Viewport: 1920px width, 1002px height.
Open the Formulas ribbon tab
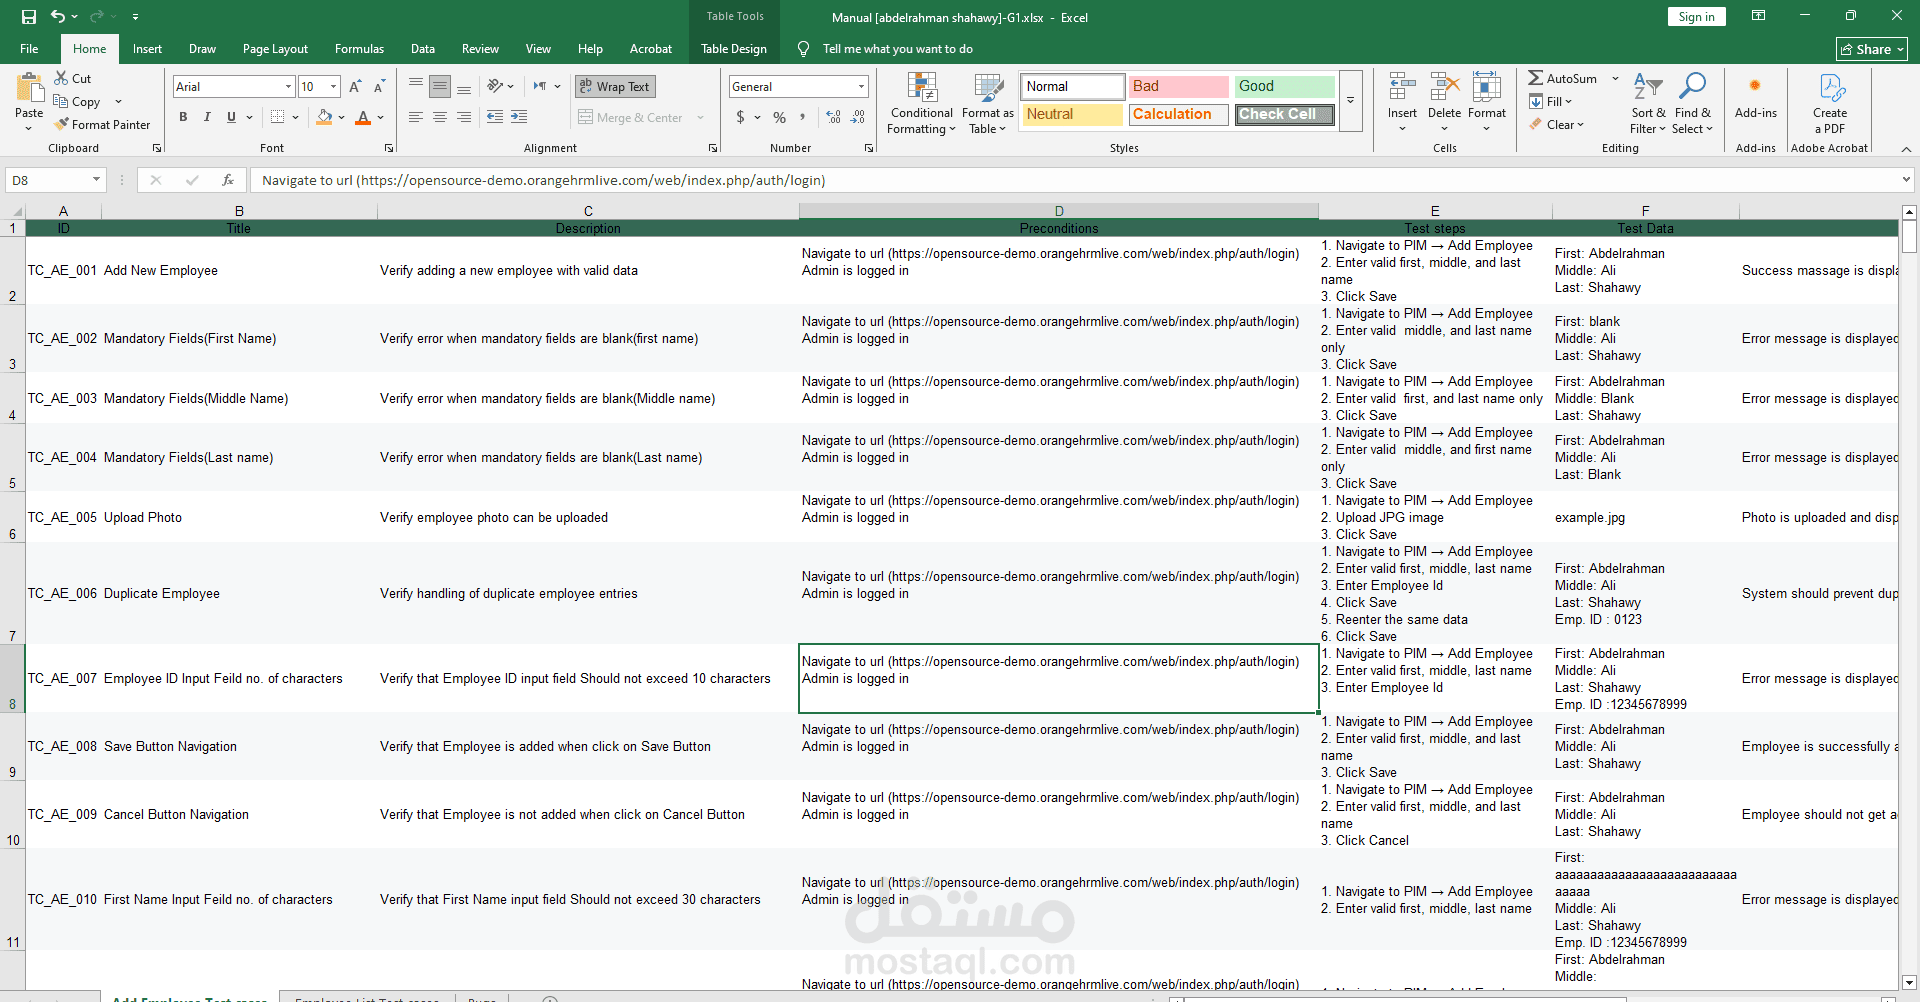[x=359, y=49]
